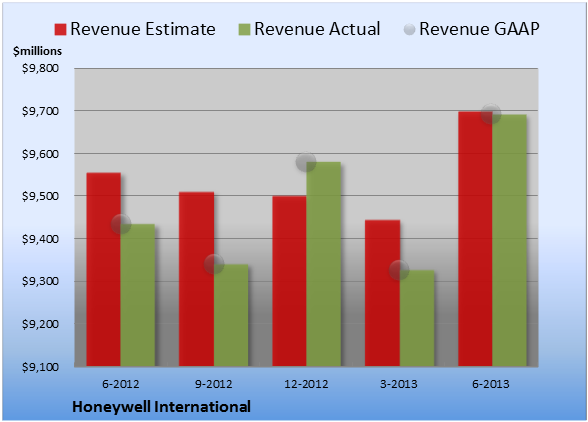
Task: Click the GAAP circle marker for 12-2012
Action: coord(306,162)
